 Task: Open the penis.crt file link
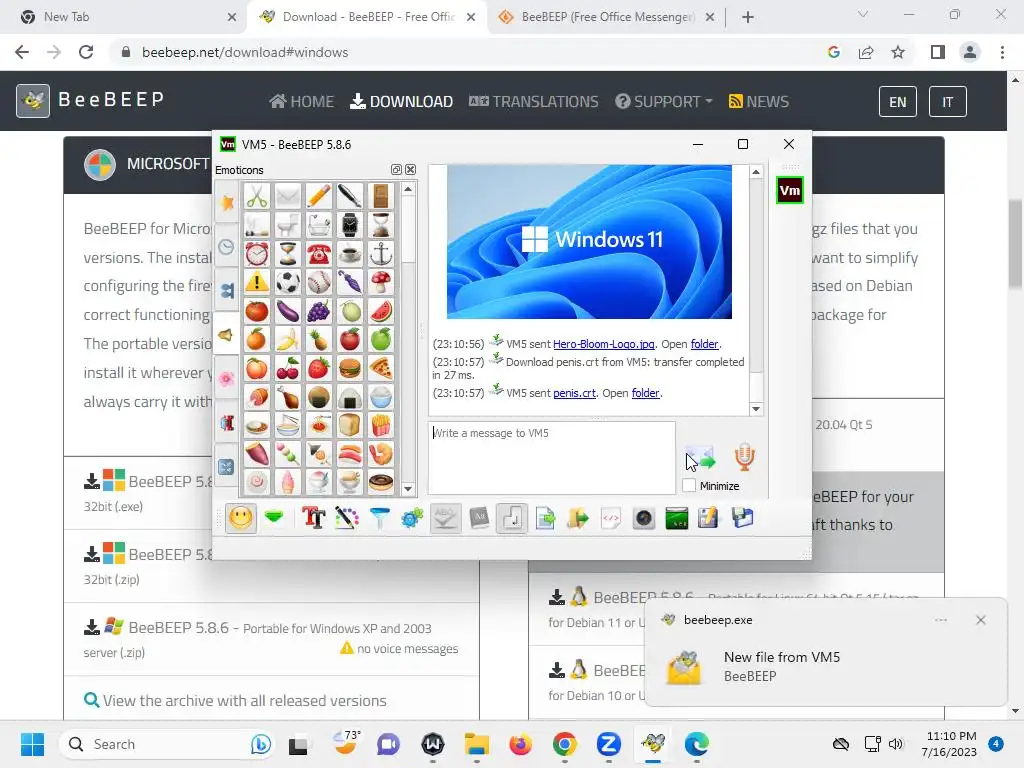pos(574,393)
